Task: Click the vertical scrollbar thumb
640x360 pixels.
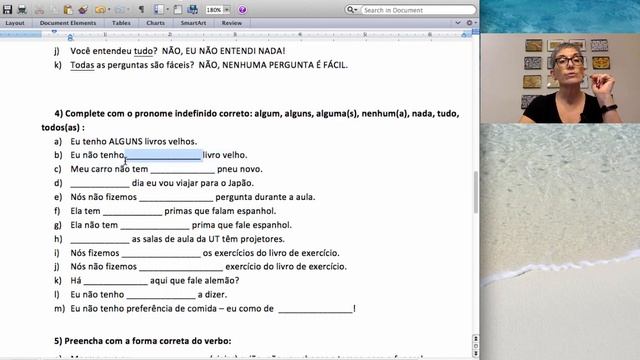Action: [476, 192]
